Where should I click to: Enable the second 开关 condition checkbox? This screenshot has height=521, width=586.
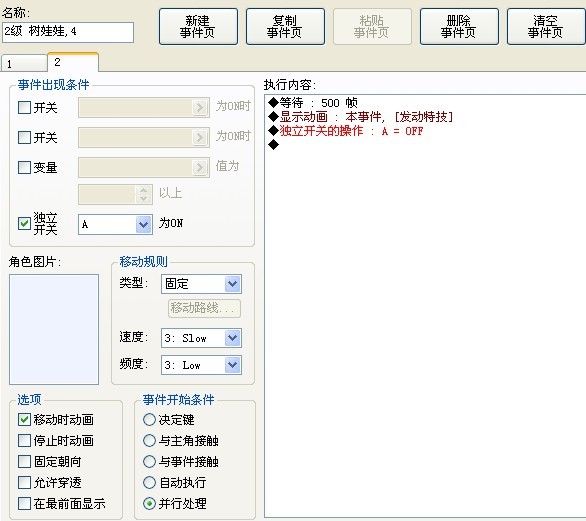24,138
